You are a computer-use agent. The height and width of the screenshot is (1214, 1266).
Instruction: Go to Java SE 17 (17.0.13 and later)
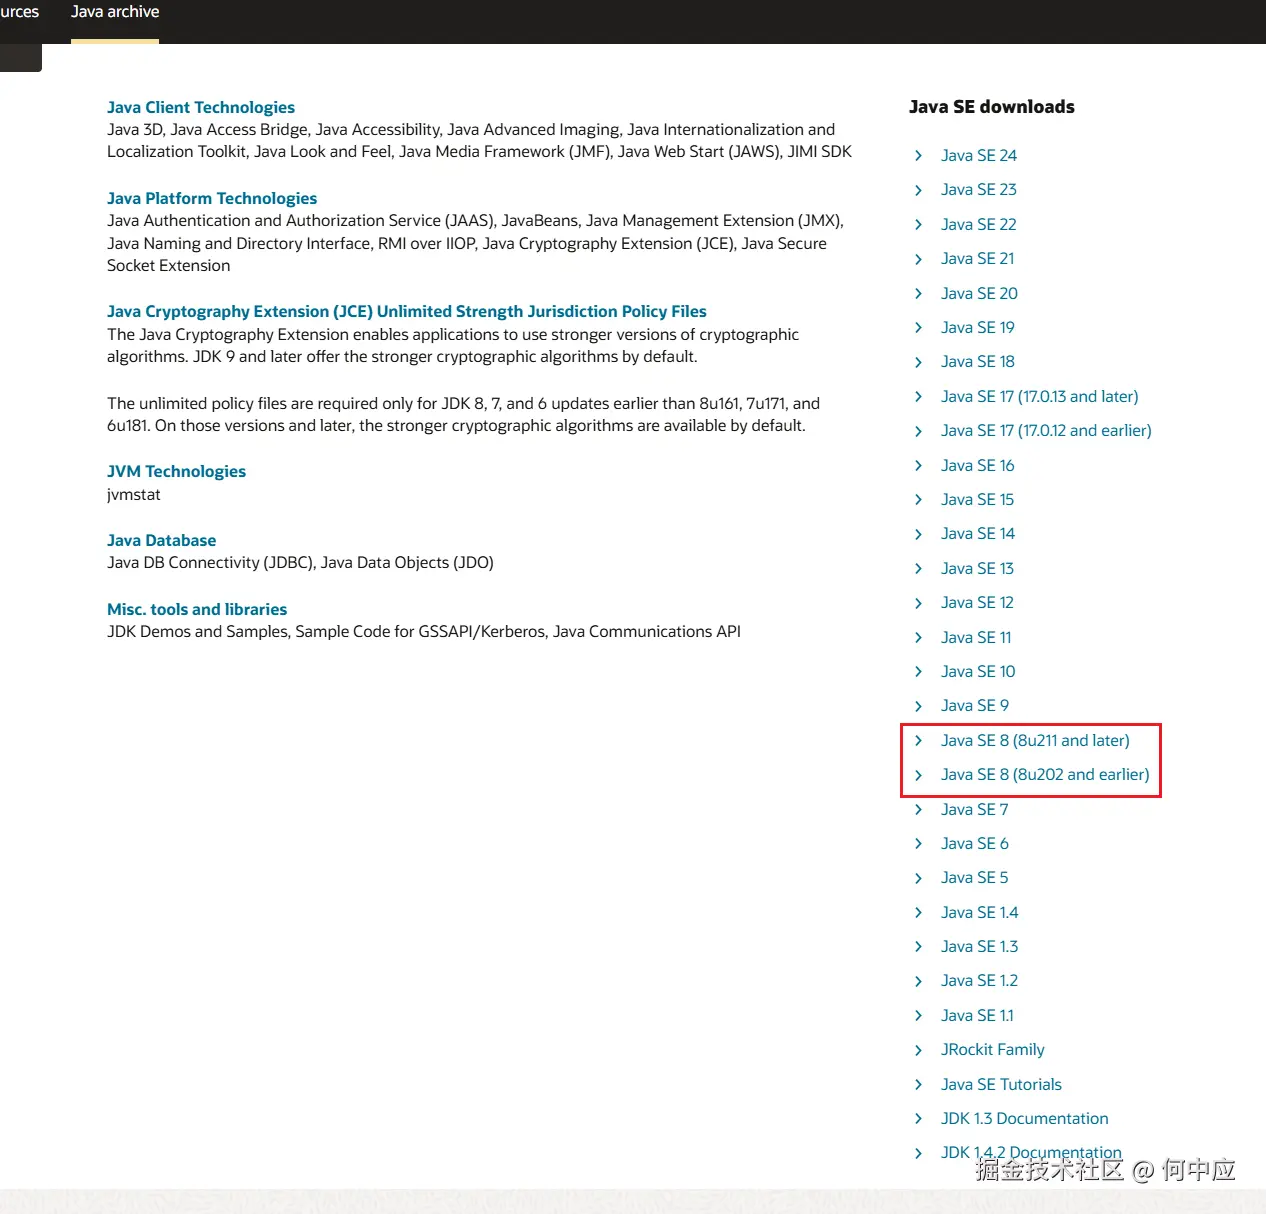1040,396
